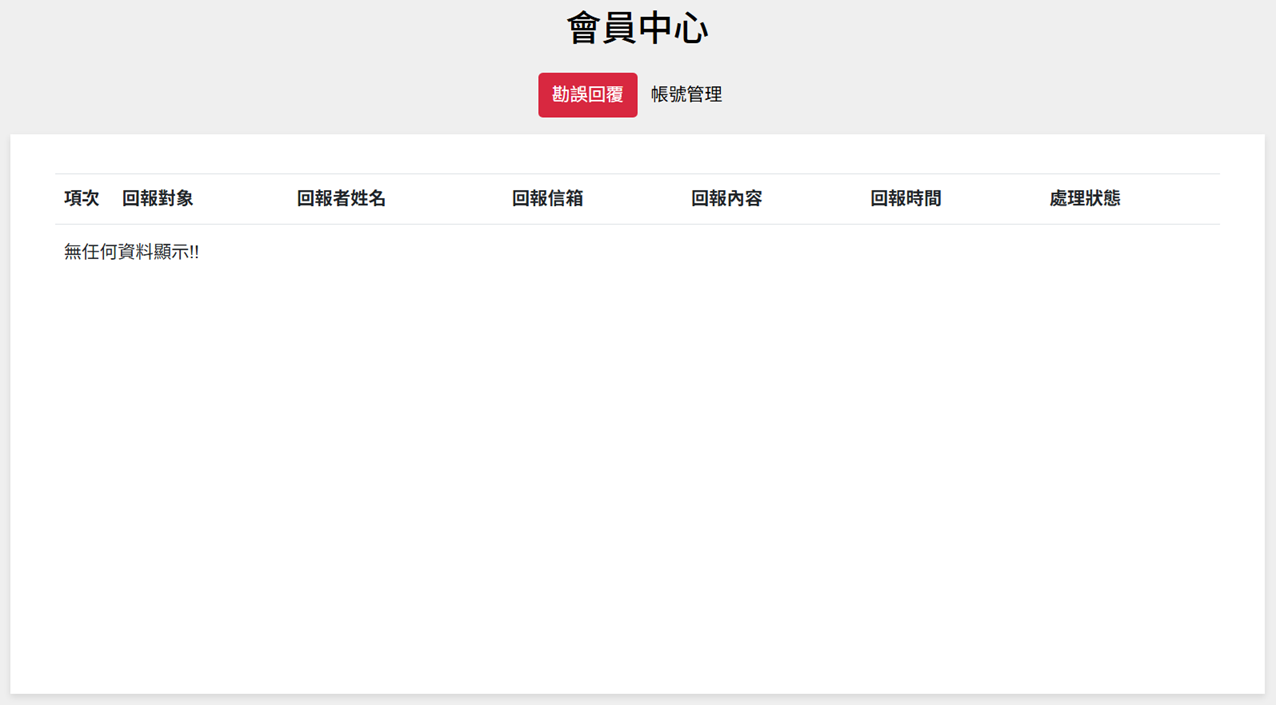
Task: Click the 回報時間 column header
Action: (x=905, y=199)
